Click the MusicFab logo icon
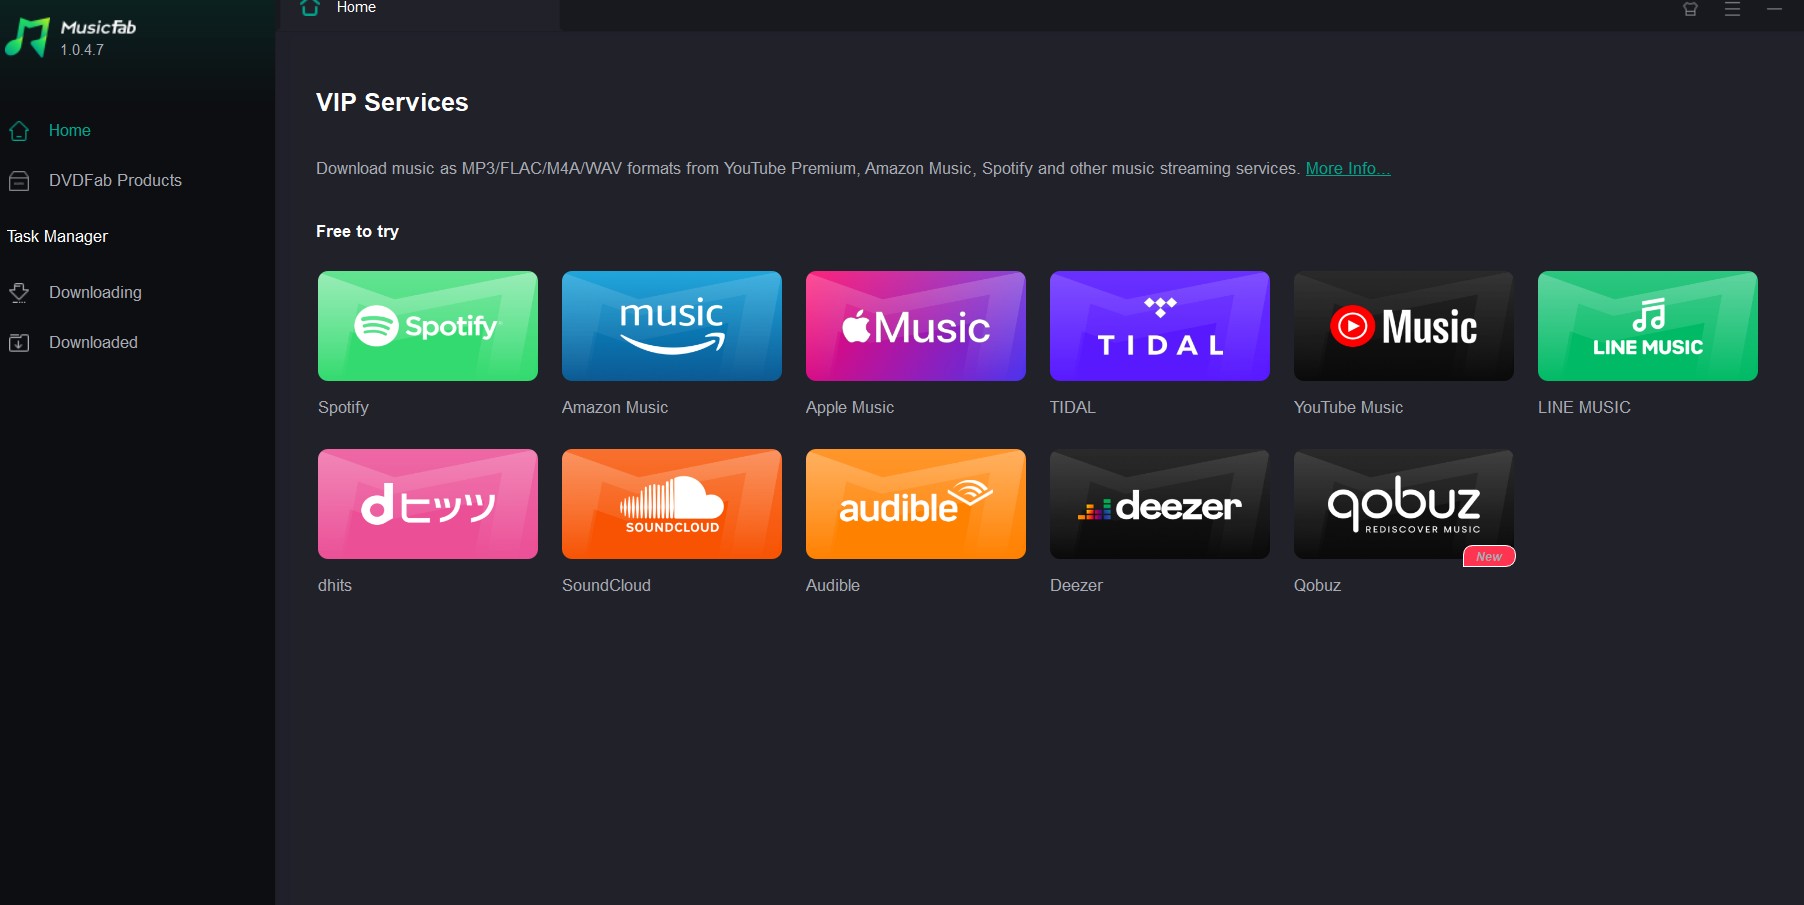Viewport: 1804px width, 905px height. point(27,37)
